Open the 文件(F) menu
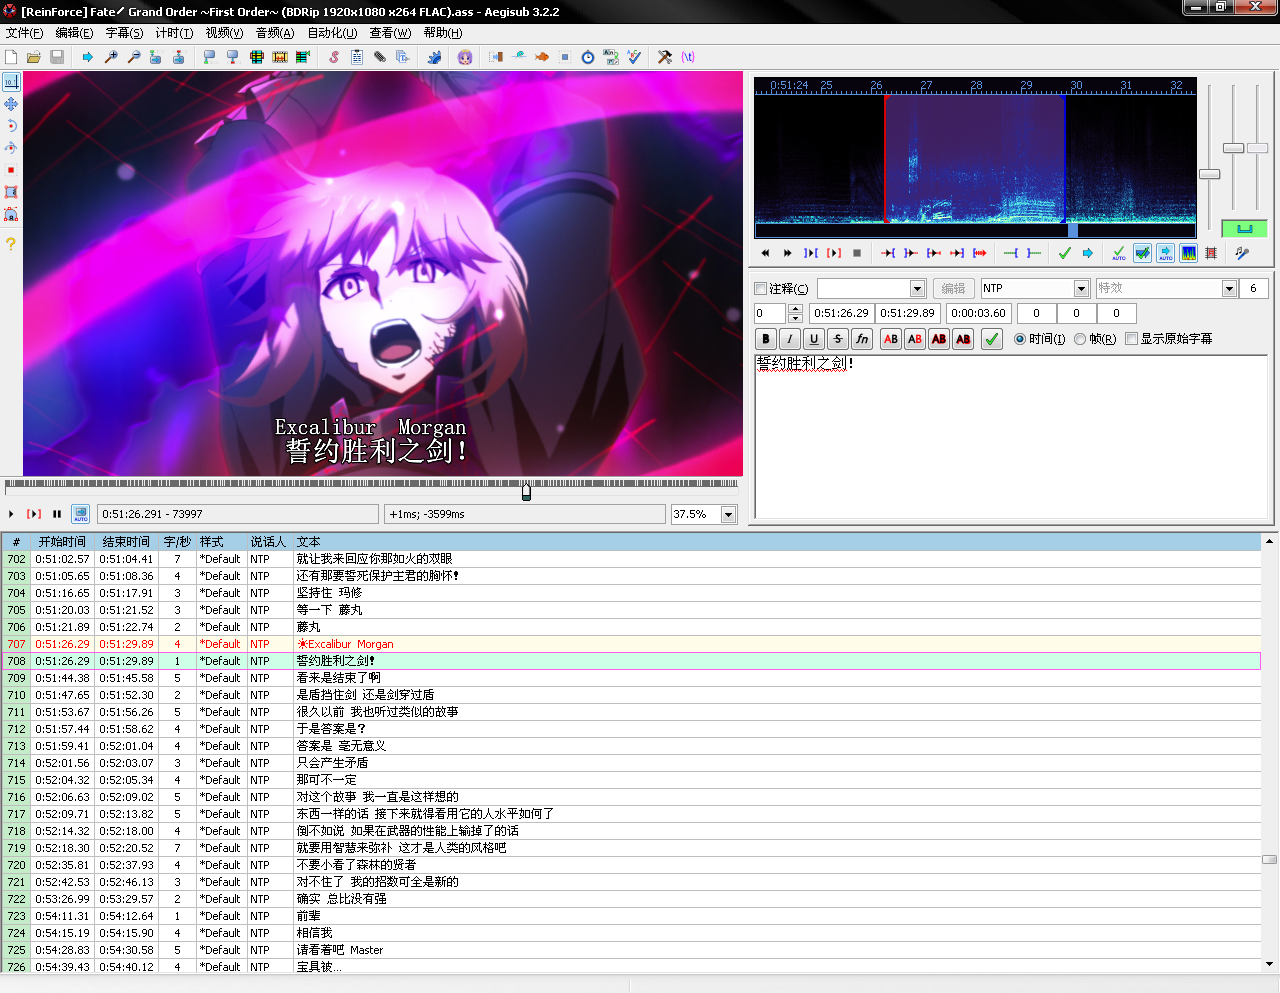1280x993 pixels. pyautogui.click(x=25, y=33)
